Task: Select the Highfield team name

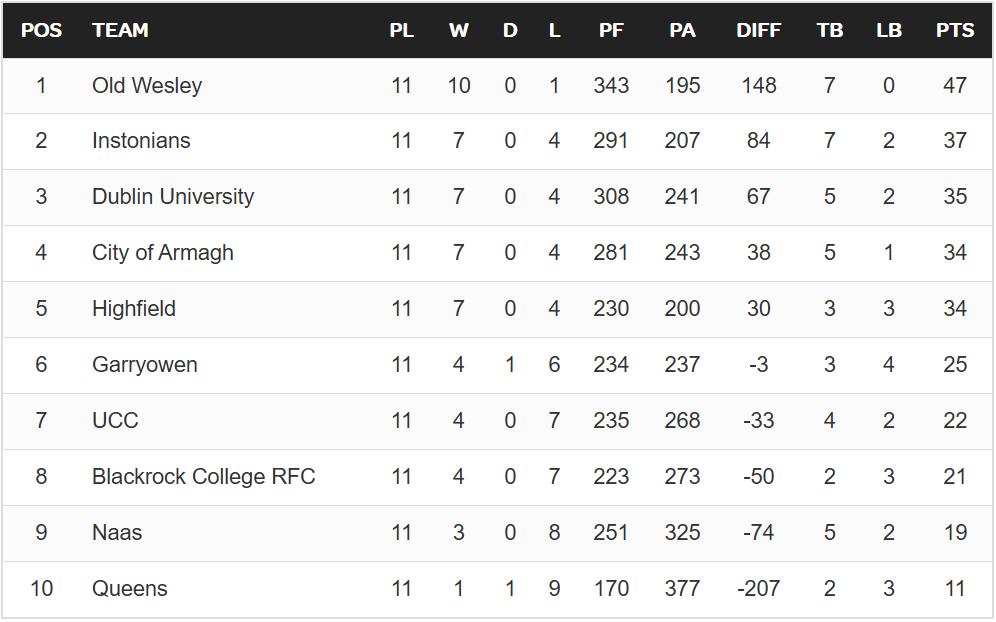Action: [134, 309]
